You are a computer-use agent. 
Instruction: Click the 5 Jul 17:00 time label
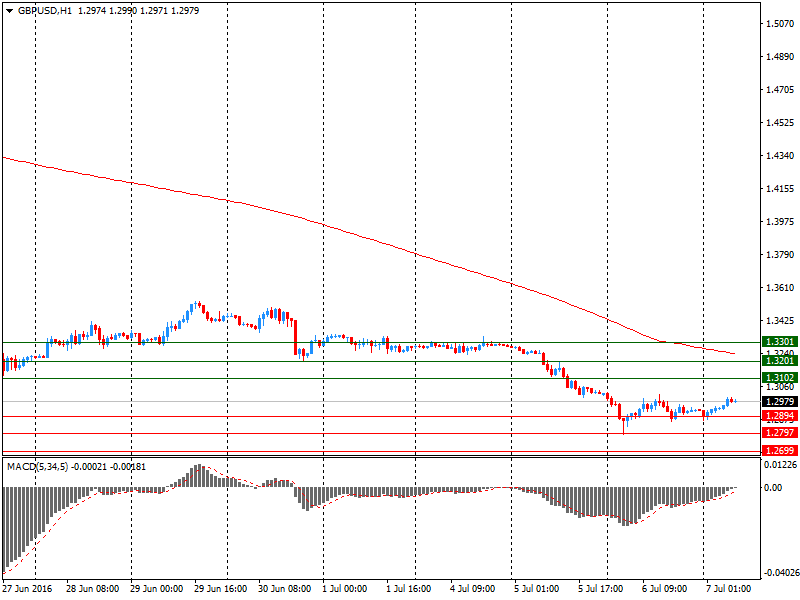[x=601, y=589]
